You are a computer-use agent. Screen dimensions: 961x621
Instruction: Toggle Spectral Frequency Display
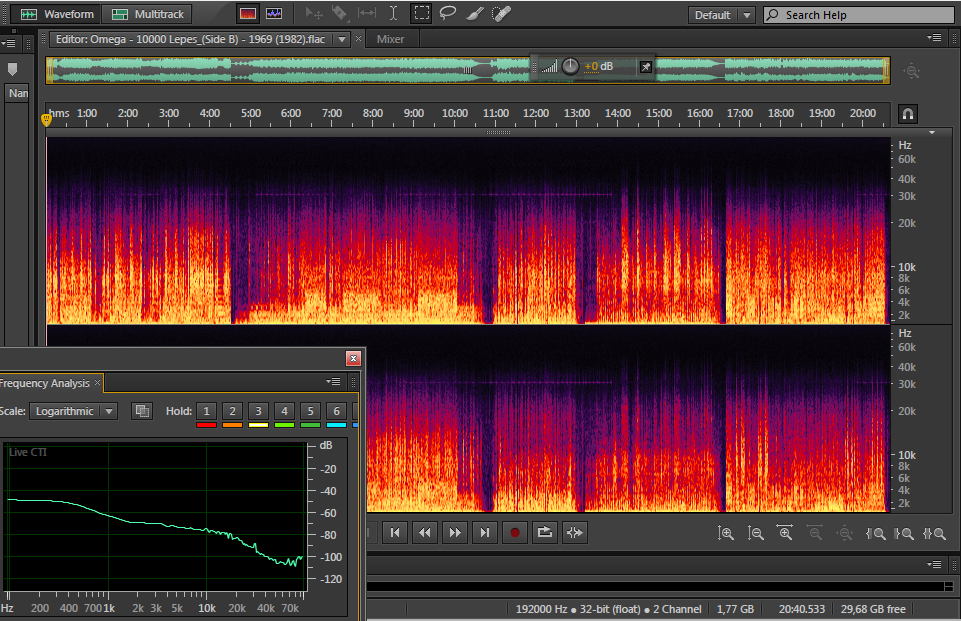247,14
